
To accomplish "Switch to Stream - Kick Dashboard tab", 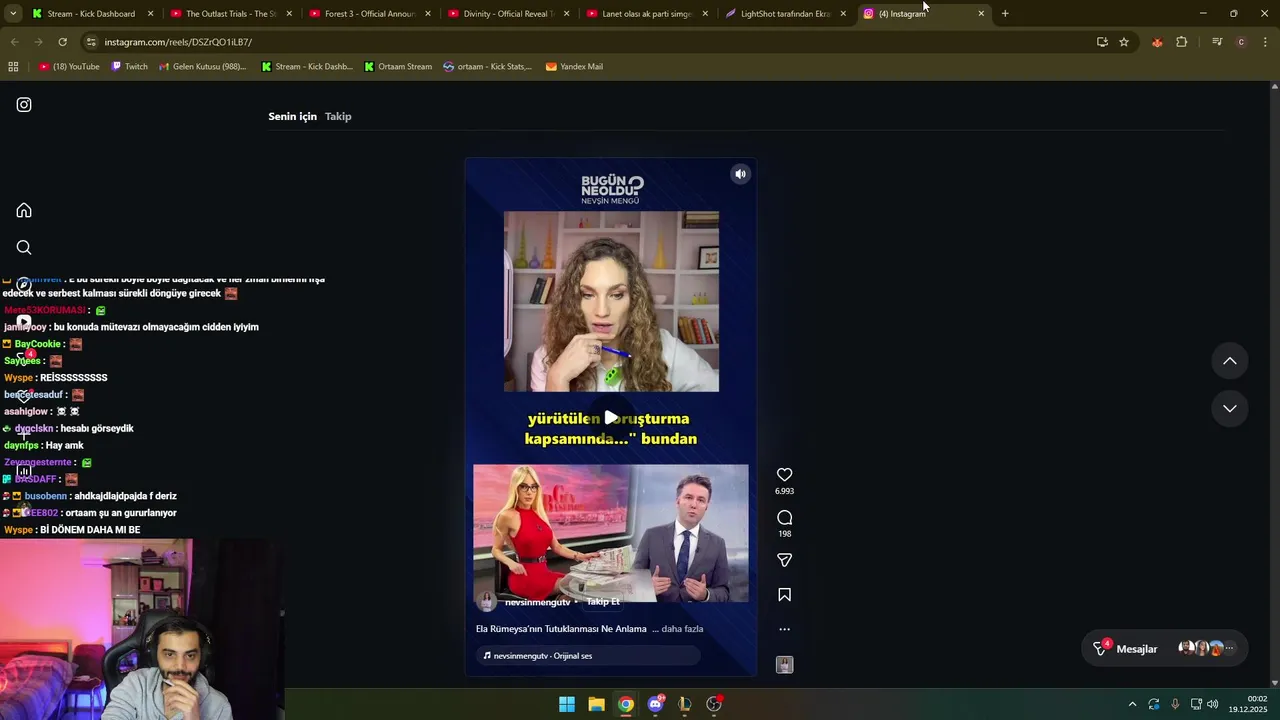I will click(91, 14).
